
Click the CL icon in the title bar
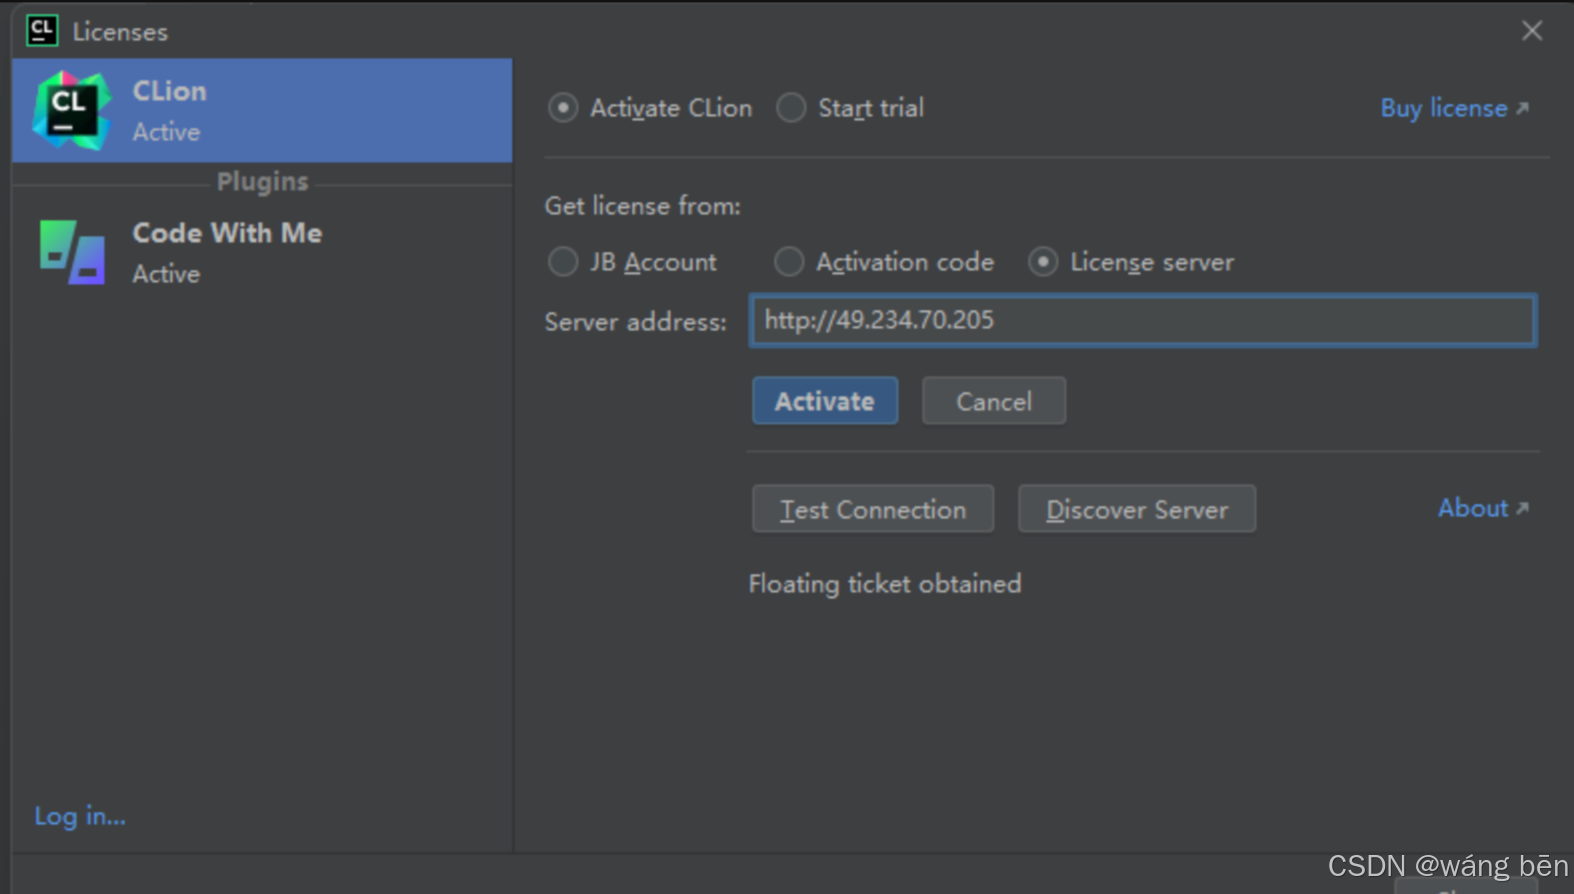click(42, 31)
